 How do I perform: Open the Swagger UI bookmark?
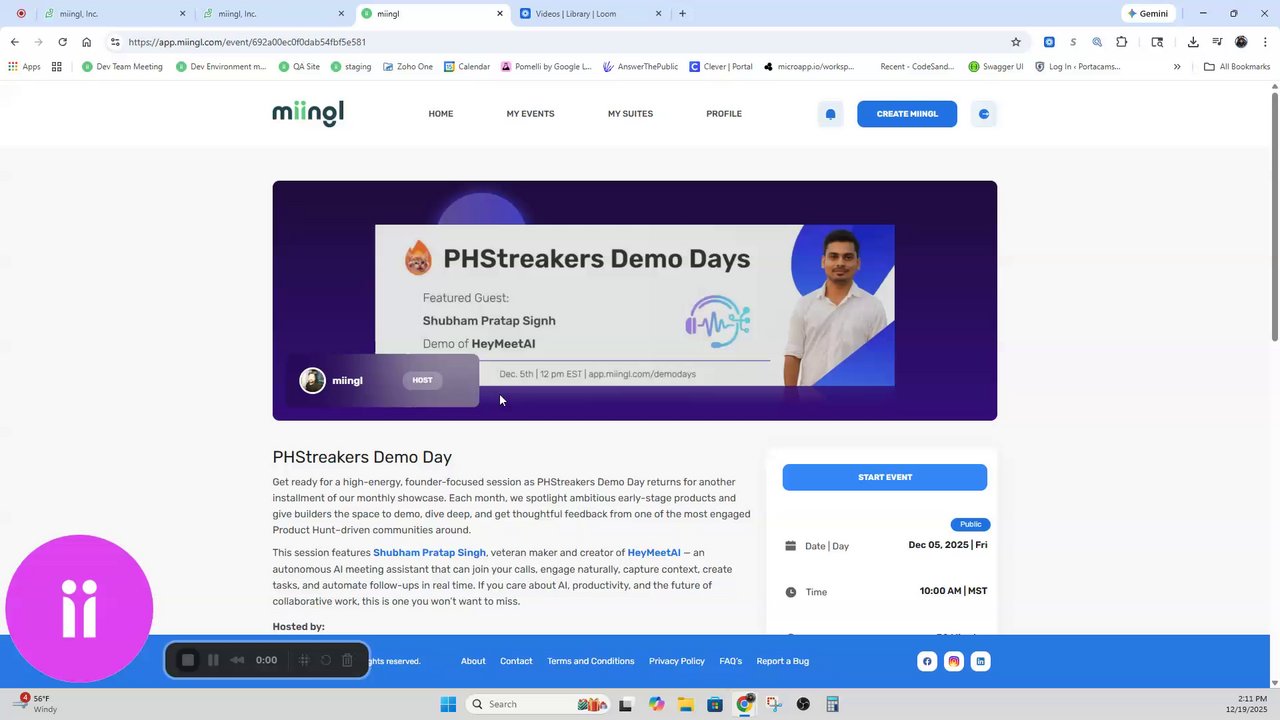[996, 67]
